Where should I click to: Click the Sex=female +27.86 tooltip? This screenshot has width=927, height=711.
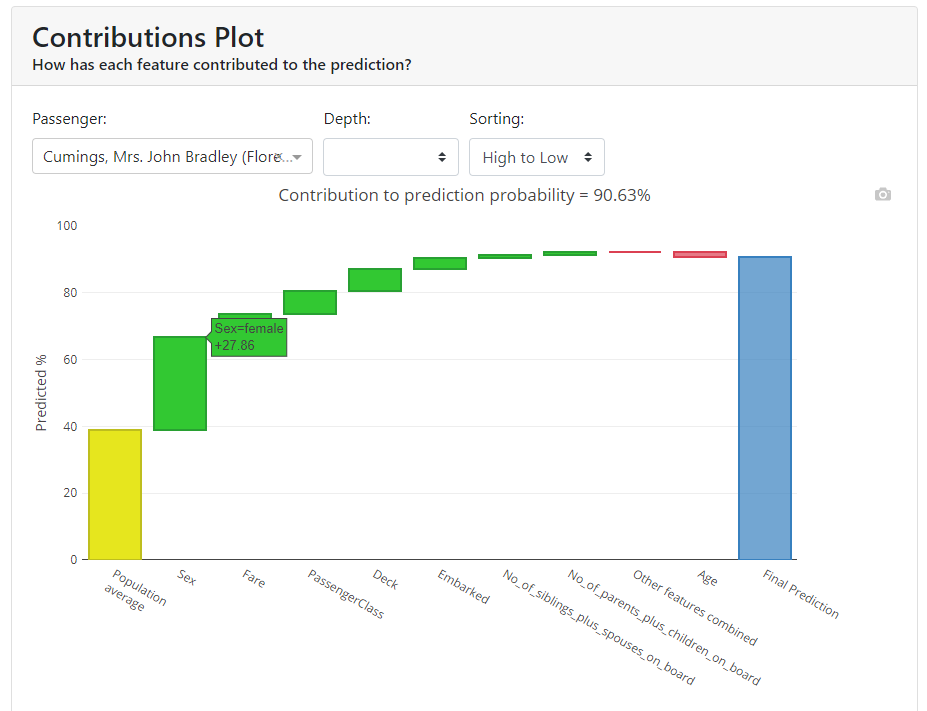tap(249, 335)
